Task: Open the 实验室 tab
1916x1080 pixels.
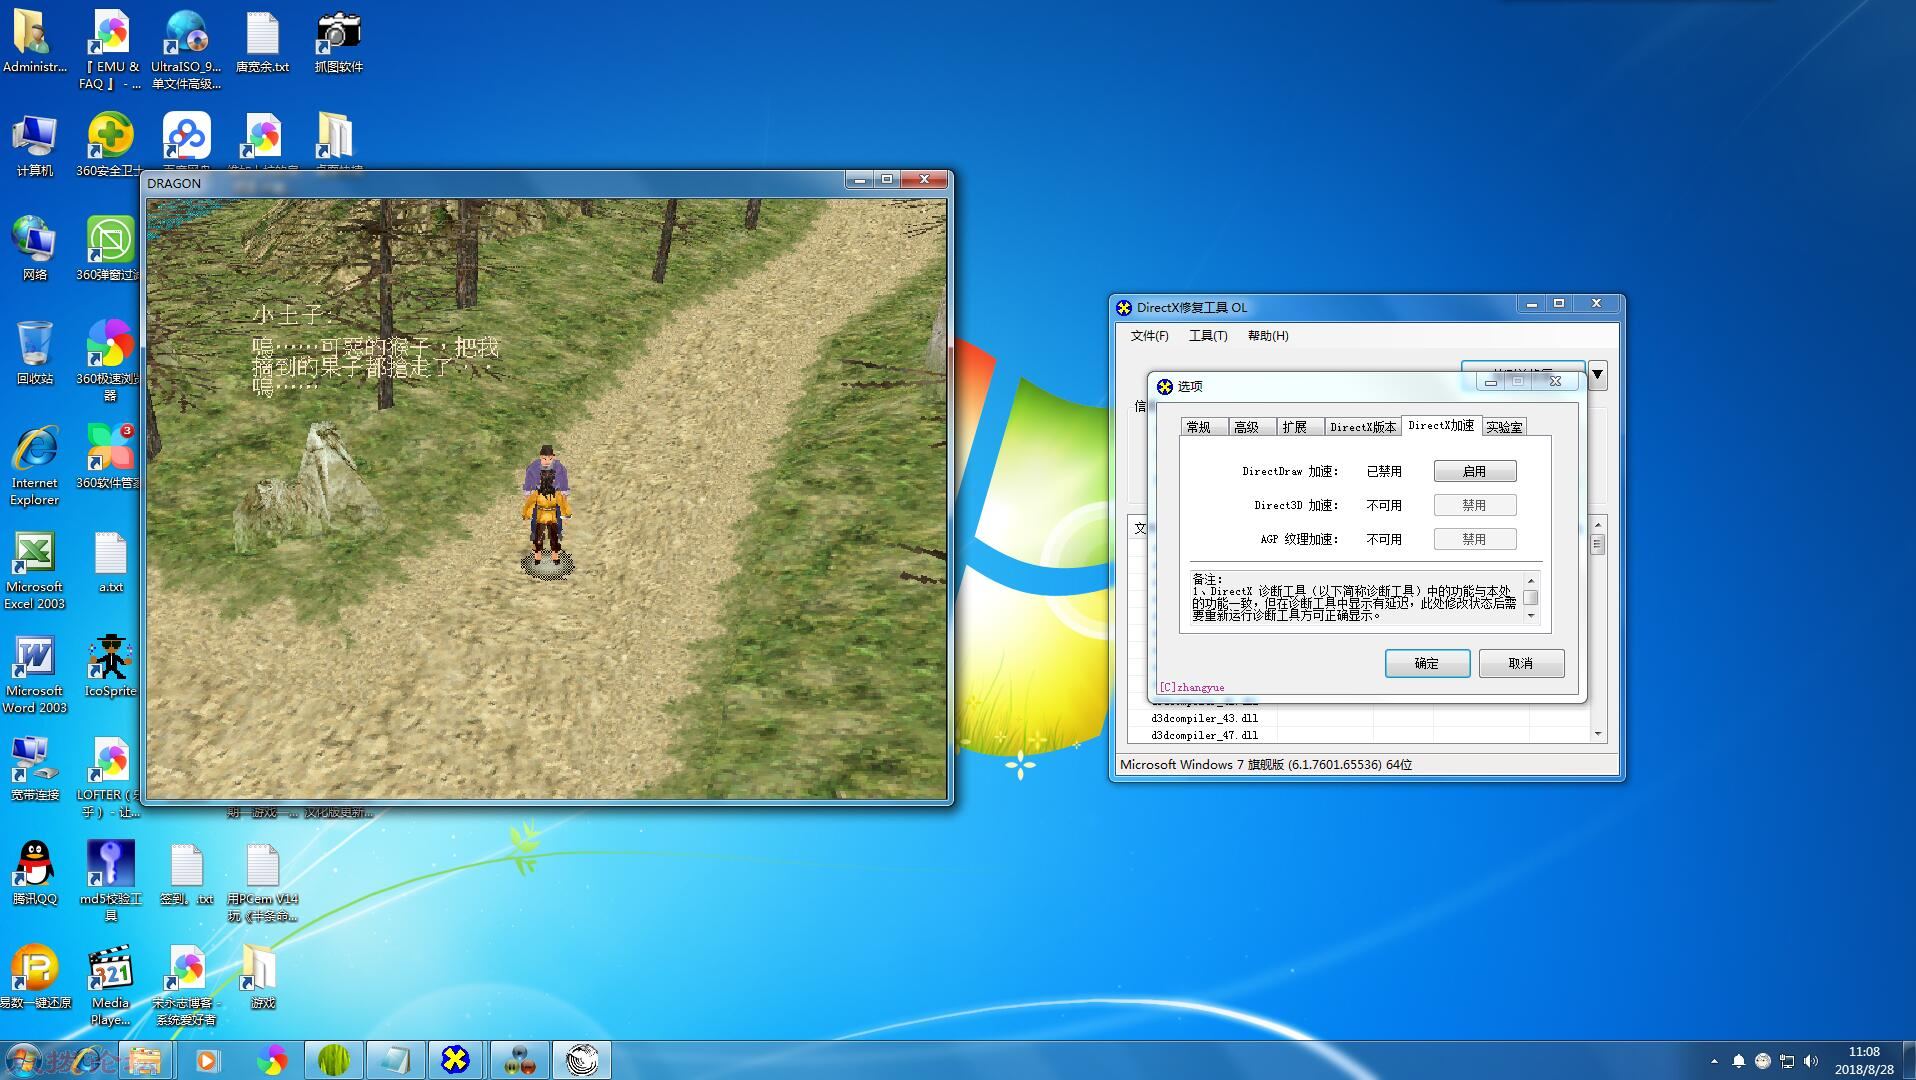Action: [x=1504, y=427]
